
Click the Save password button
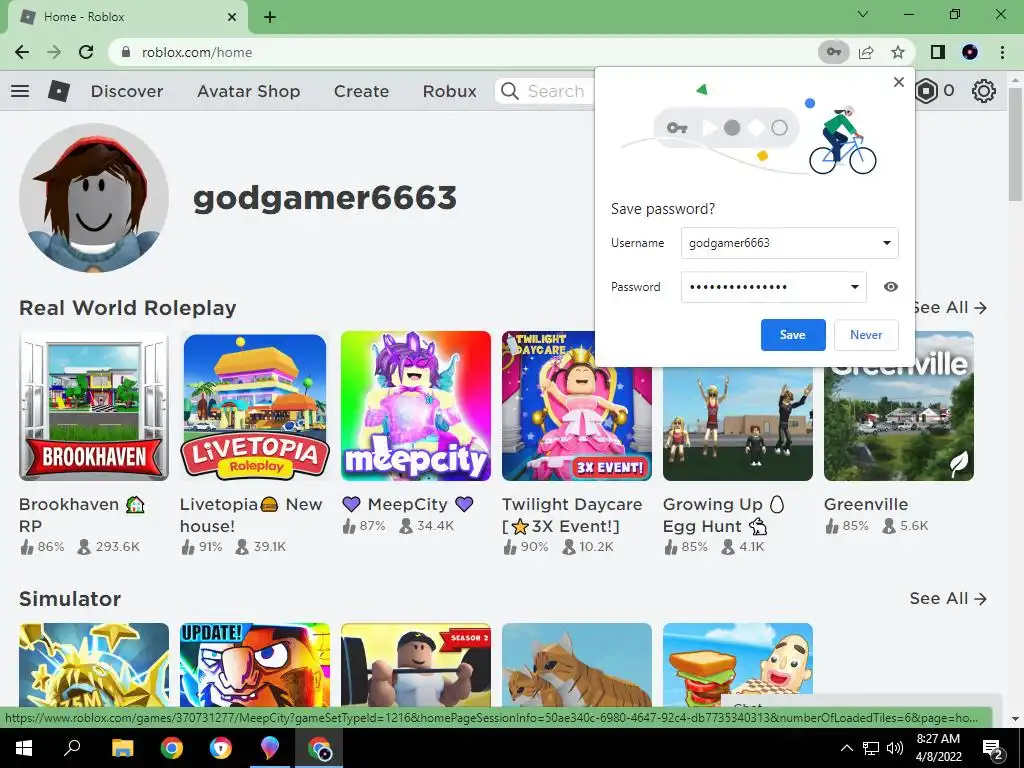793,334
